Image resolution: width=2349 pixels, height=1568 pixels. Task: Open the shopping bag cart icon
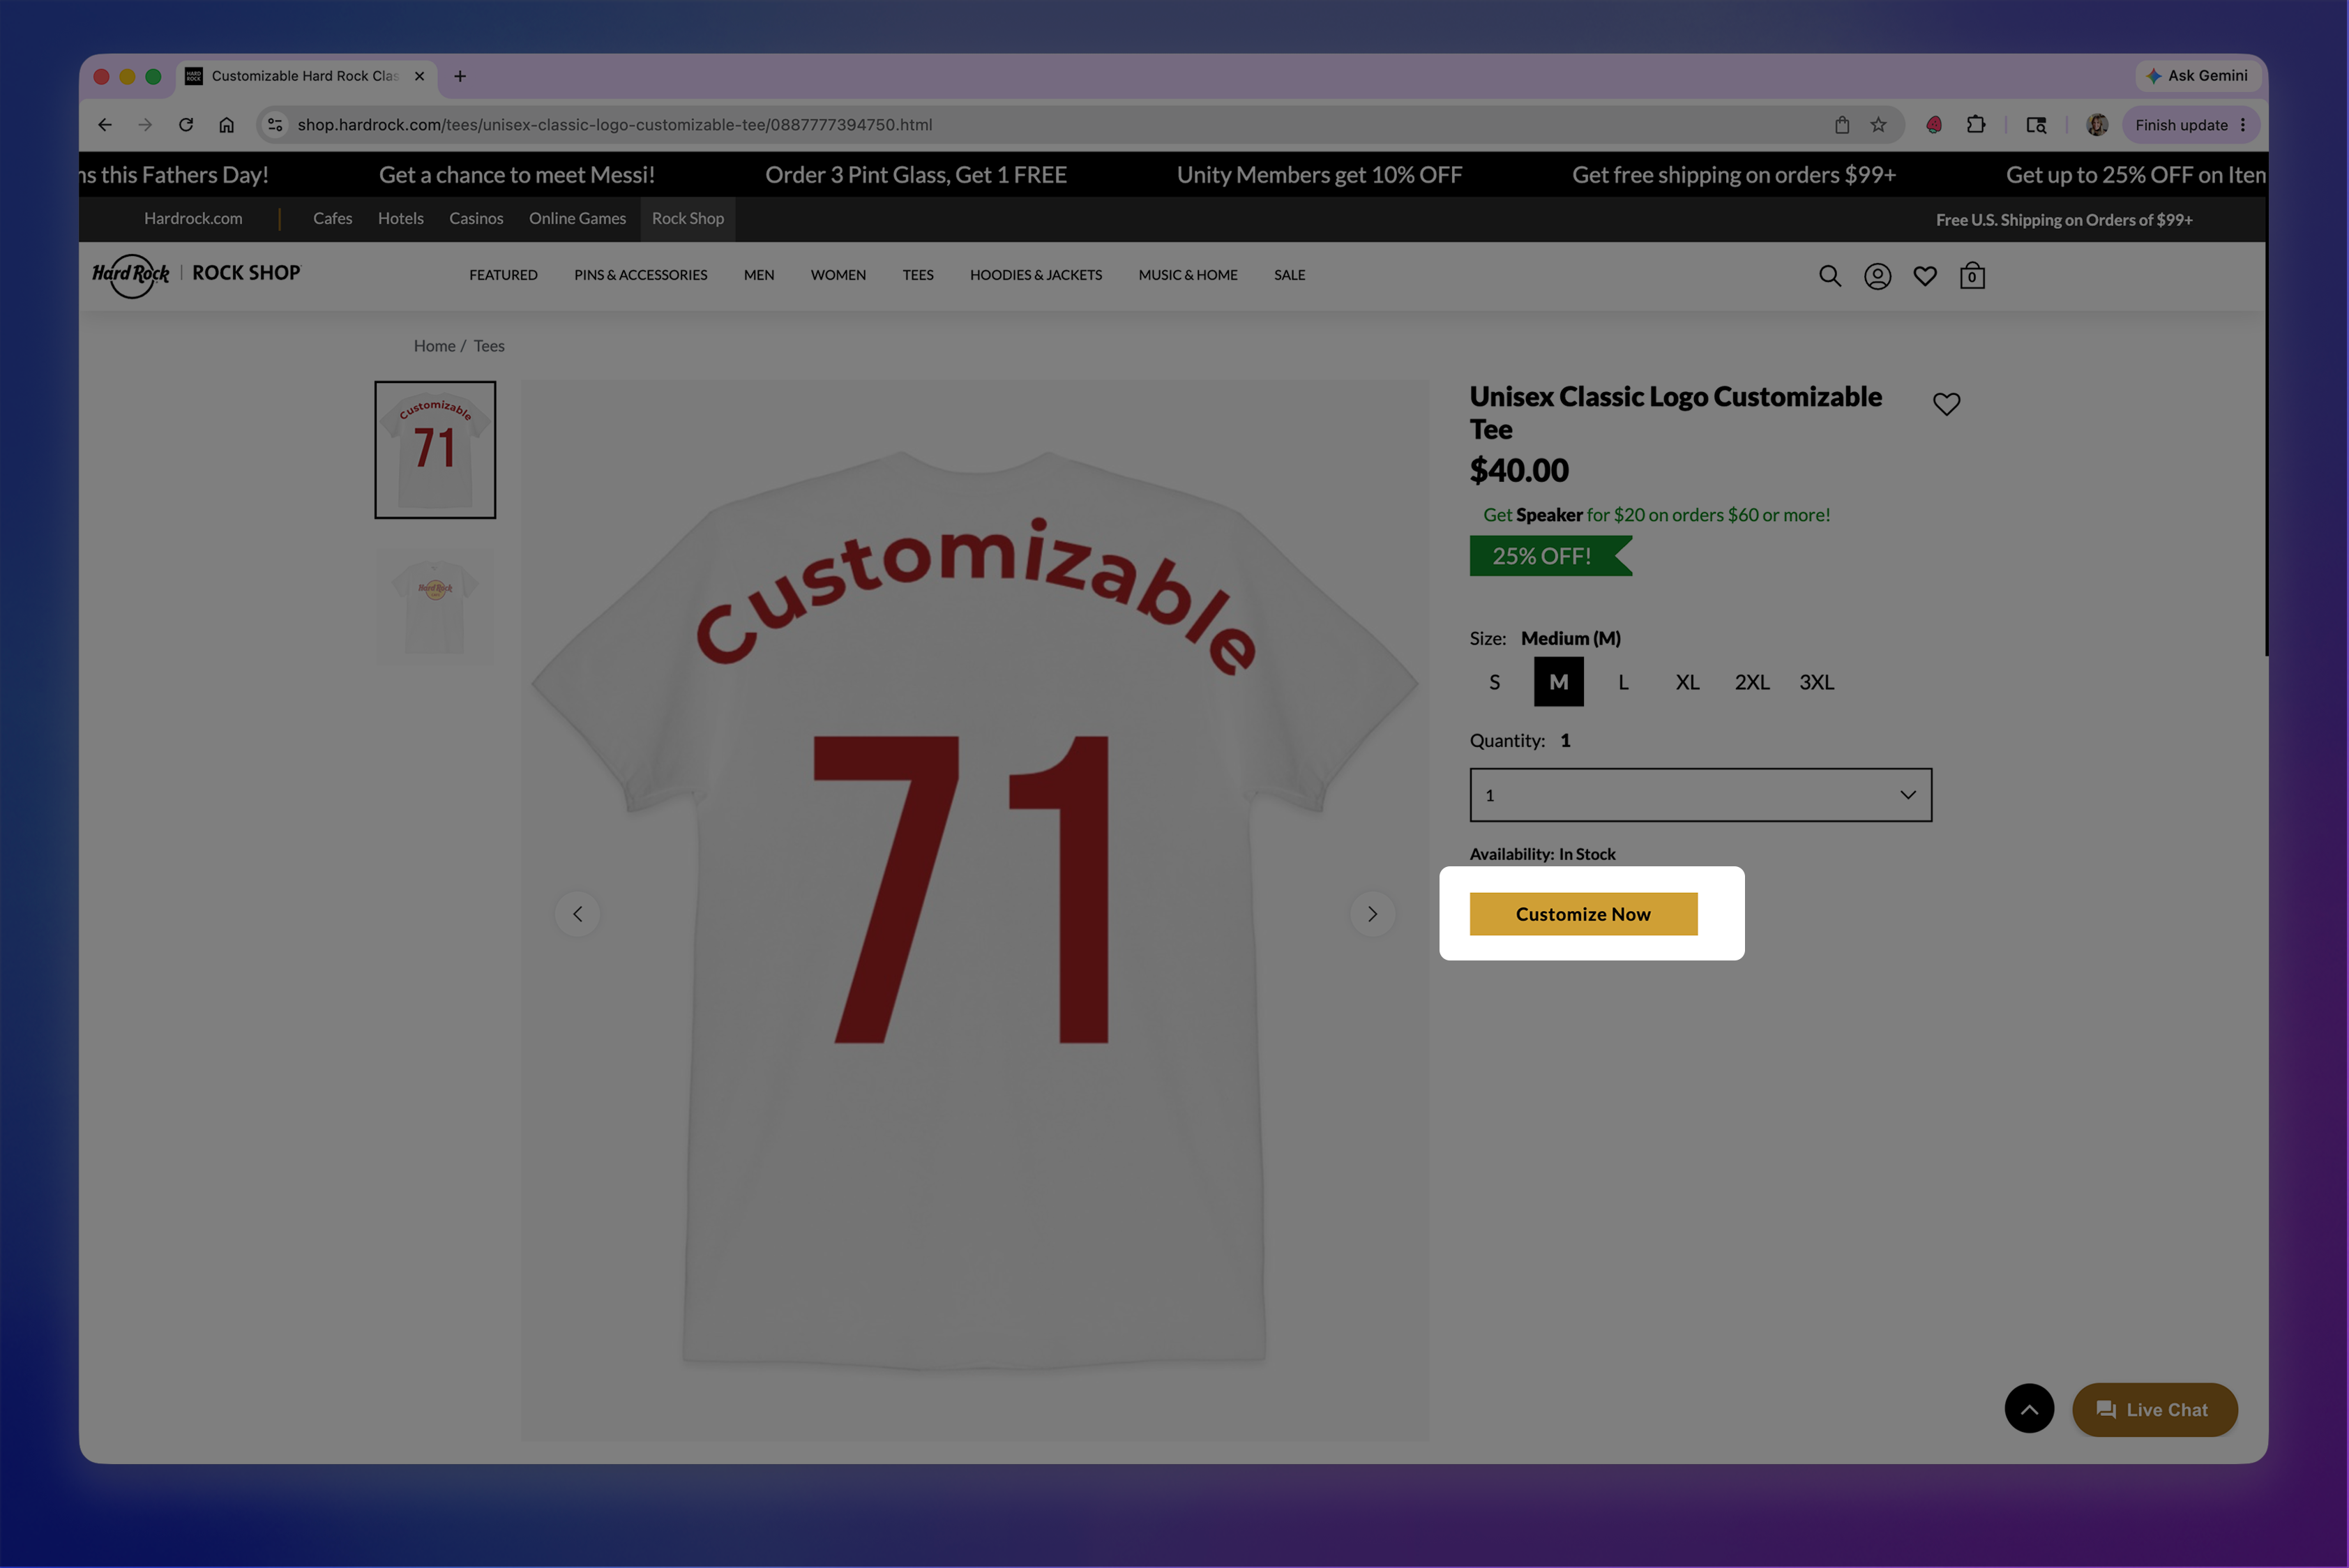(x=1971, y=276)
